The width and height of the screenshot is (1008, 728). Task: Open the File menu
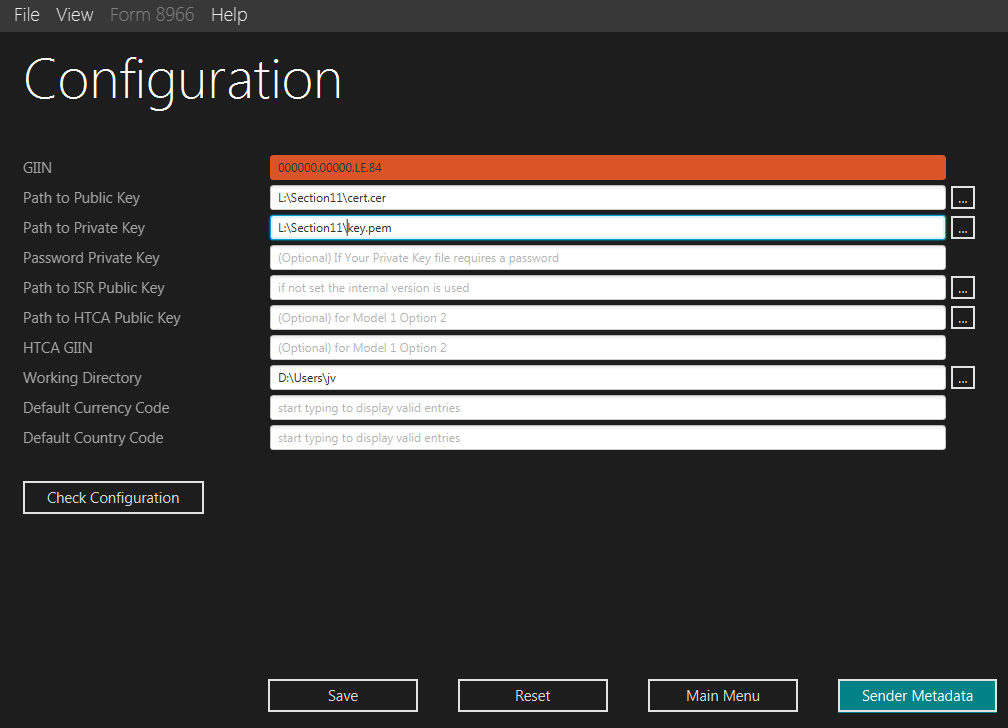[x=26, y=15]
